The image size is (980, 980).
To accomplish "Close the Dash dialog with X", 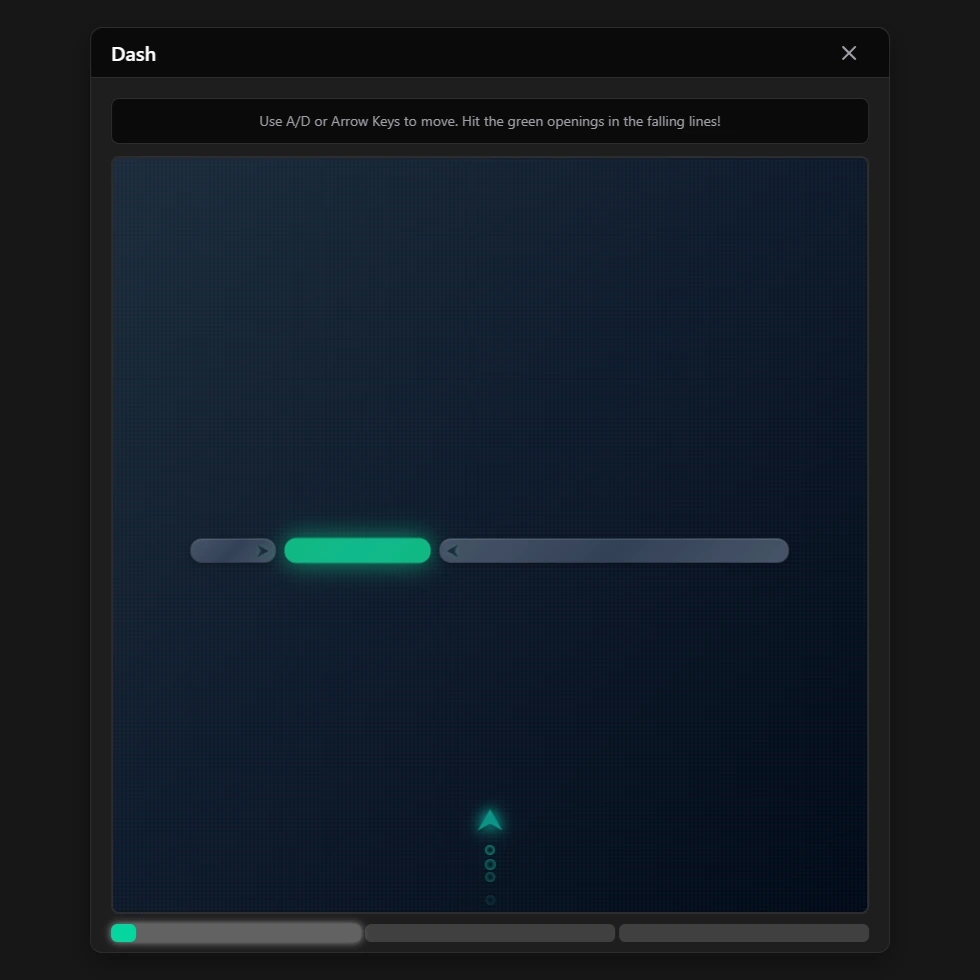I will click(849, 53).
